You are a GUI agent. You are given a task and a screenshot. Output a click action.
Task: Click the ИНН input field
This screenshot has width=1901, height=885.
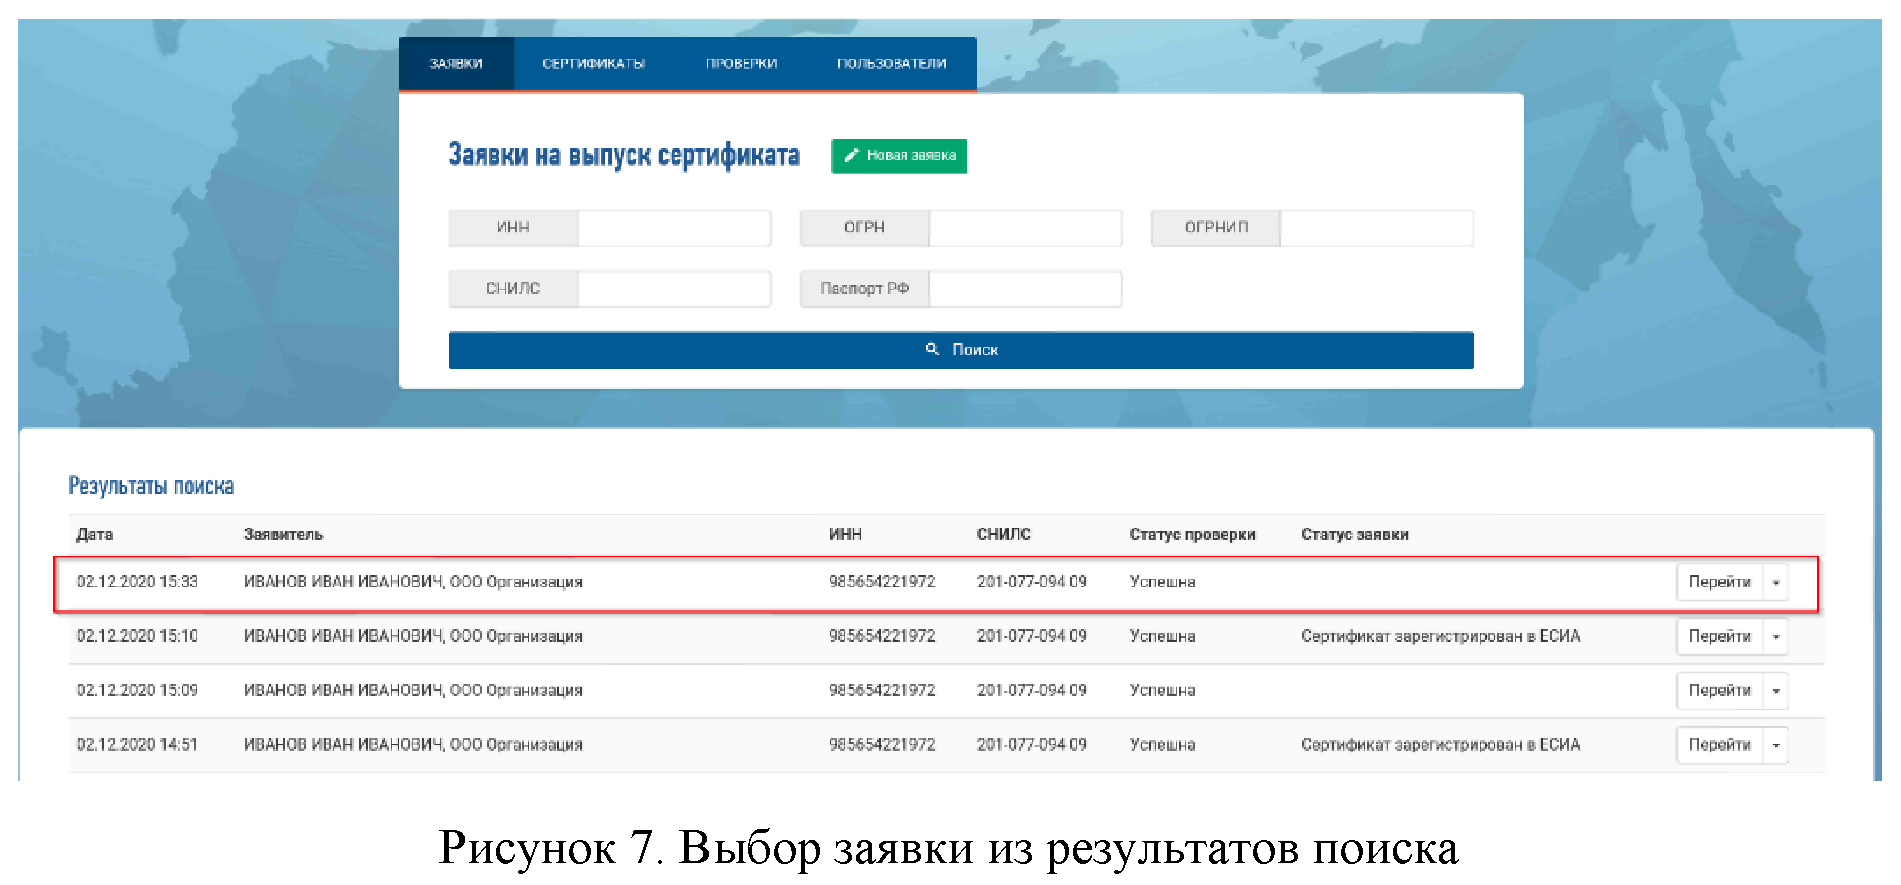point(673,228)
